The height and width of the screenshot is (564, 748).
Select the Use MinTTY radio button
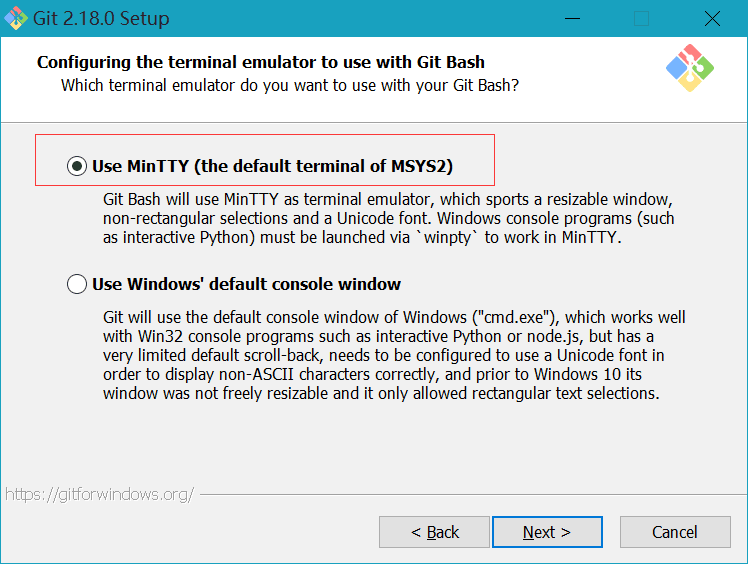(77, 166)
